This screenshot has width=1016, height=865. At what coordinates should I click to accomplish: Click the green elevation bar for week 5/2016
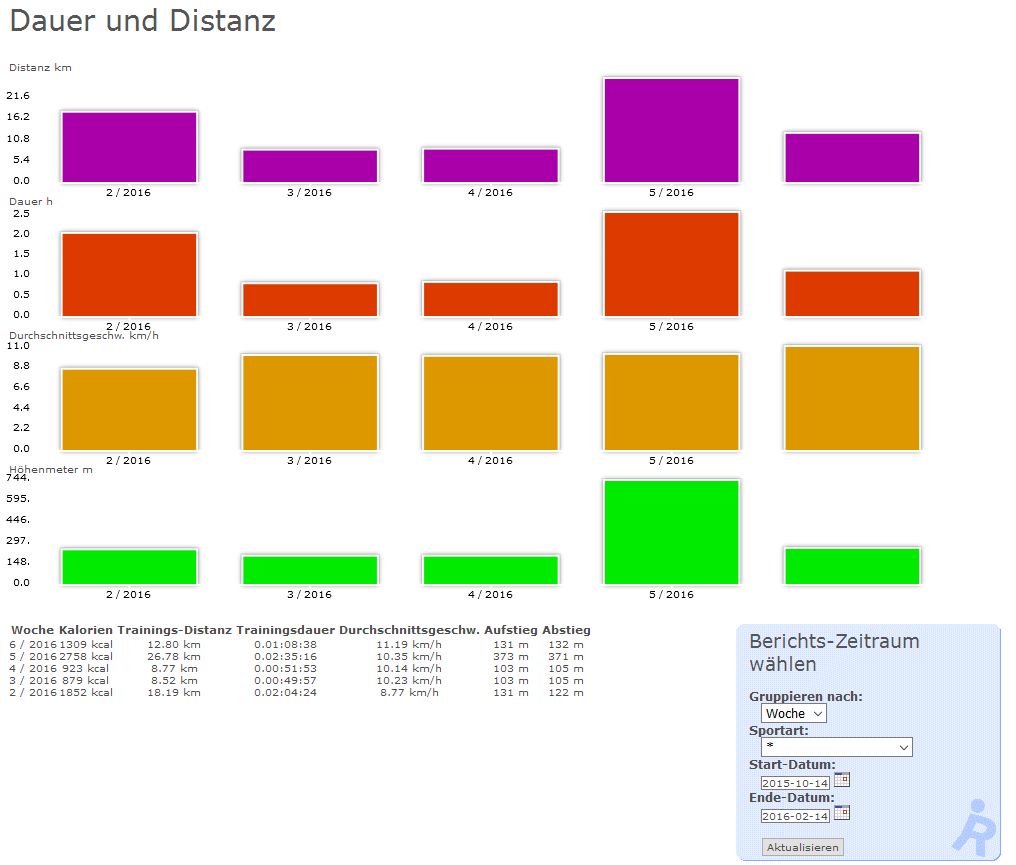pyautogui.click(x=671, y=531)
